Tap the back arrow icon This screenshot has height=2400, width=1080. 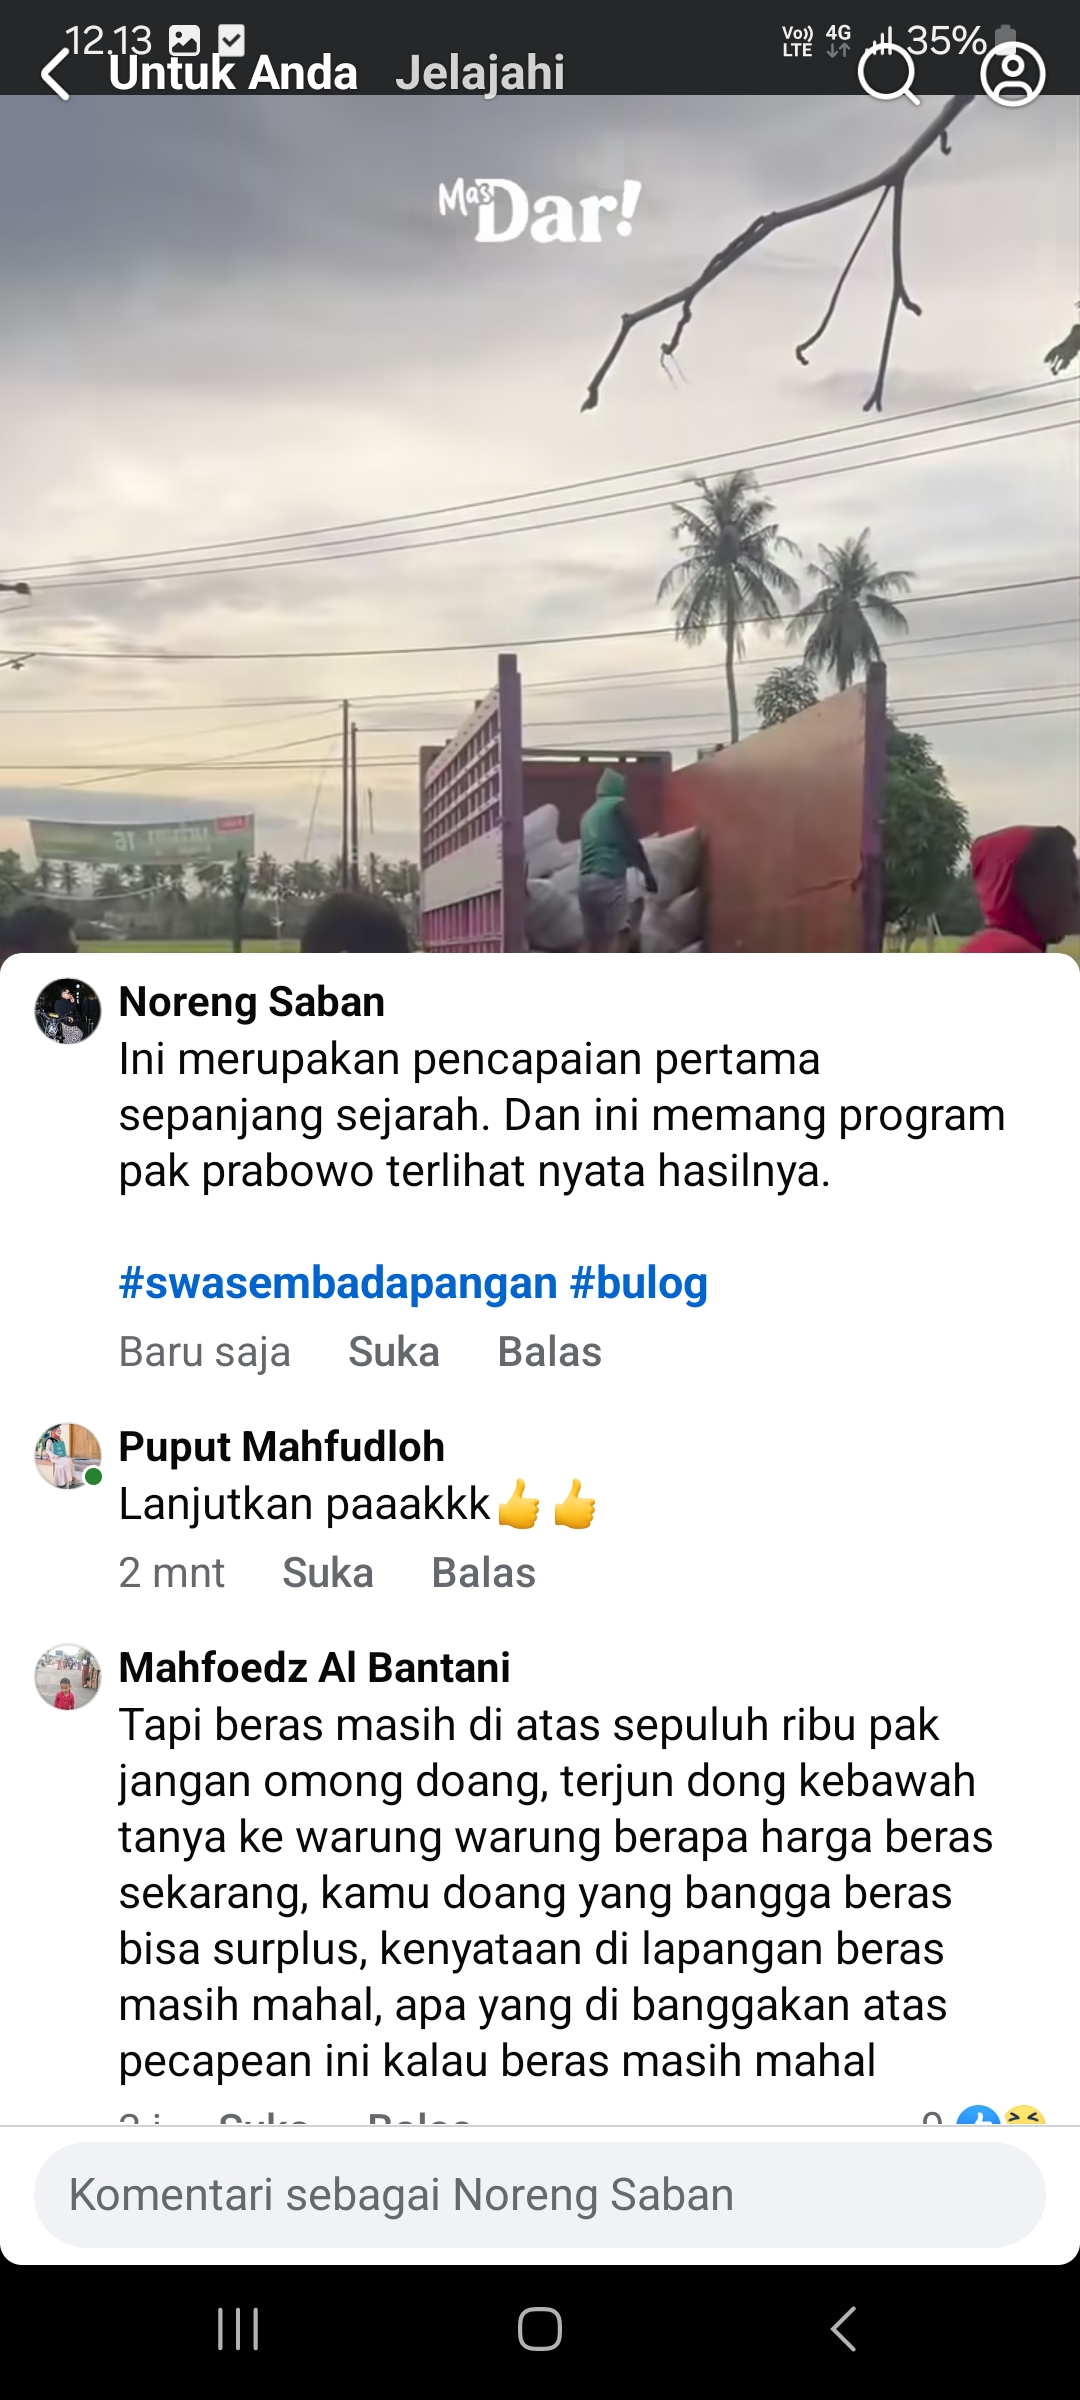point(56,75)
